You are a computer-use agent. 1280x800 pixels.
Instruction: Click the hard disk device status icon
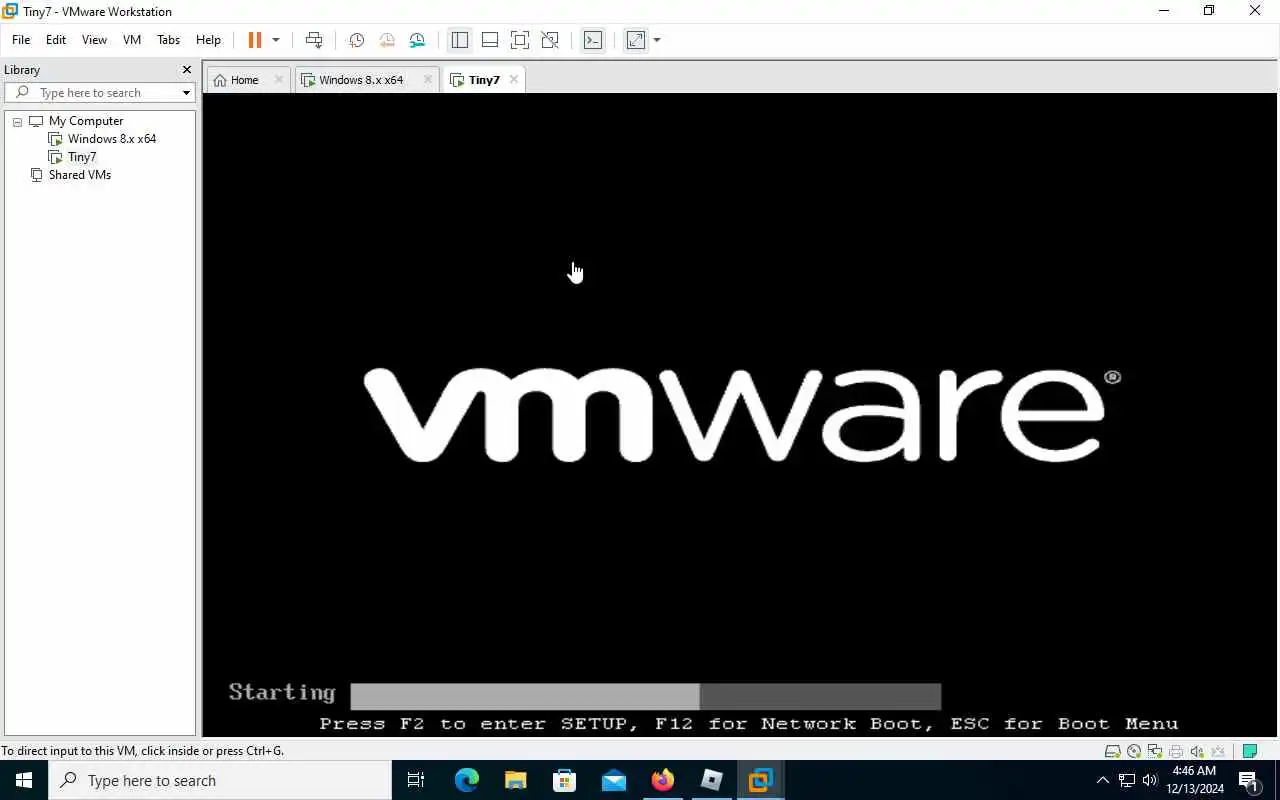pyautogui.click(x=1112, y=751)
